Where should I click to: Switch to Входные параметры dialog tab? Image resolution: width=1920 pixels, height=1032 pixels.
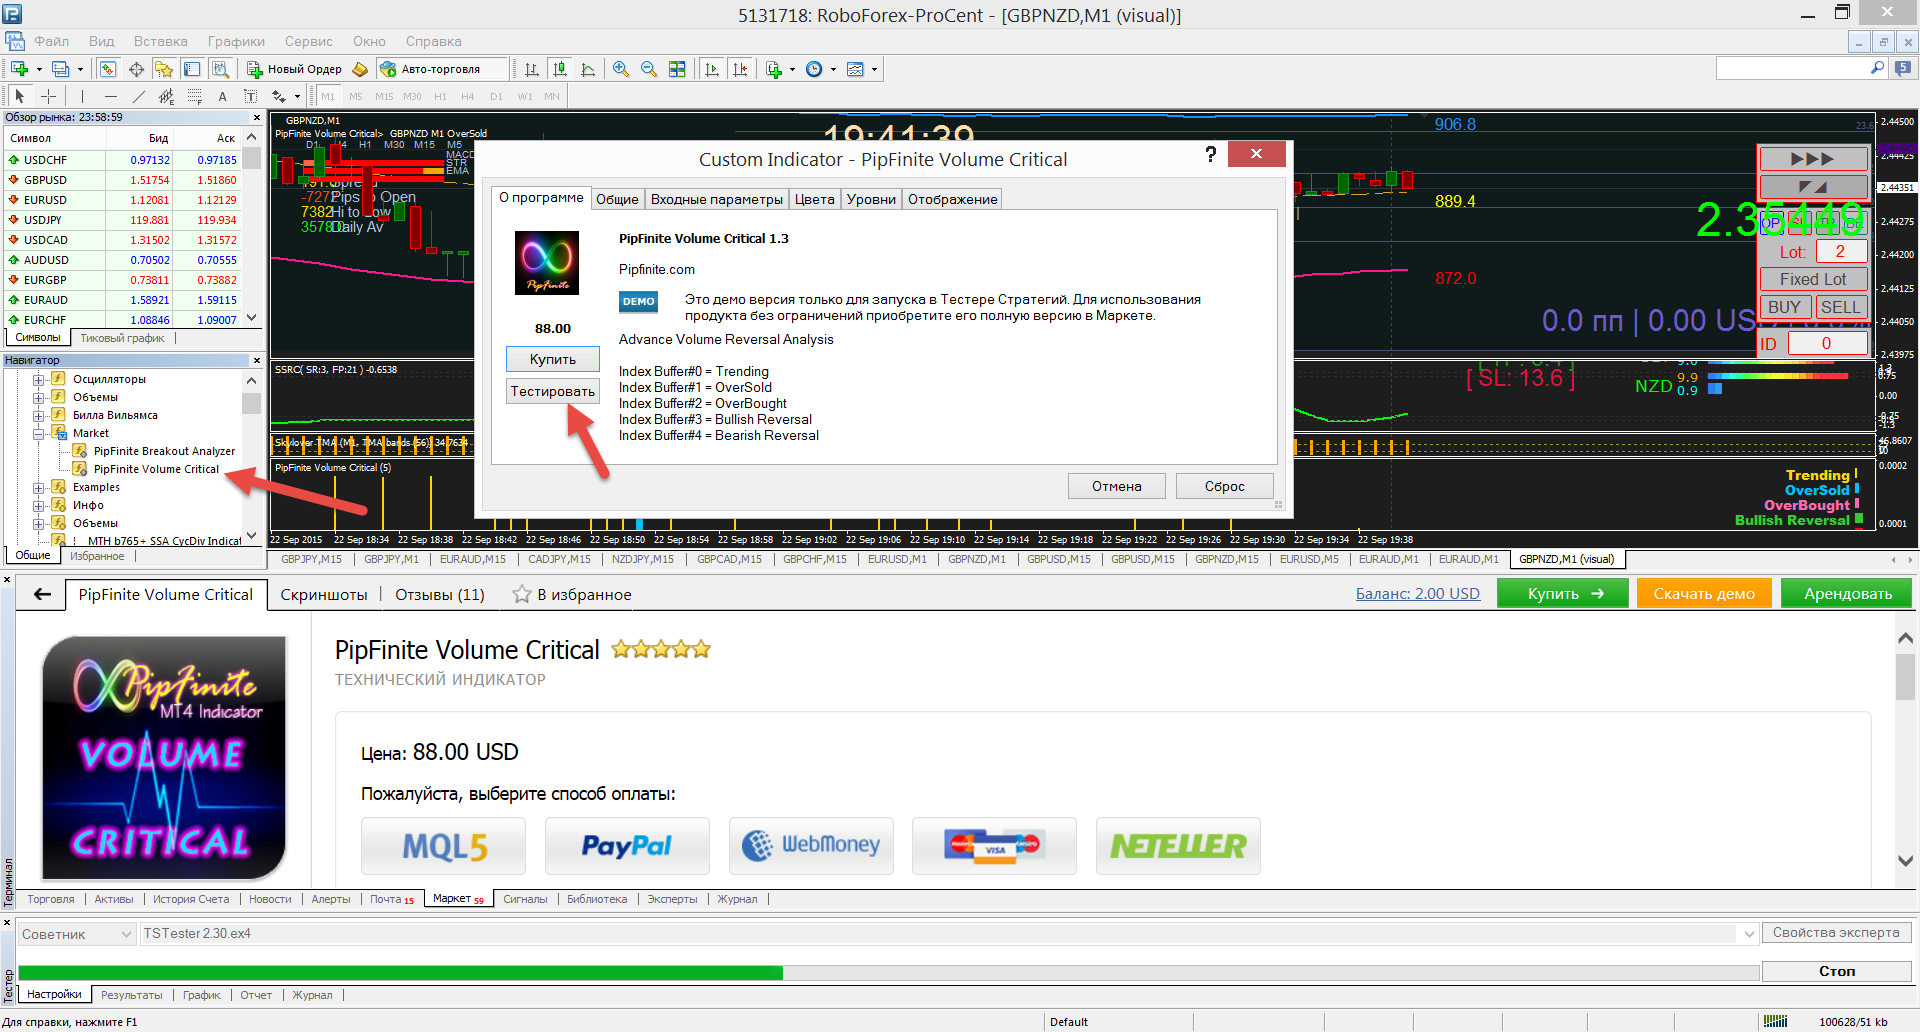716,199
